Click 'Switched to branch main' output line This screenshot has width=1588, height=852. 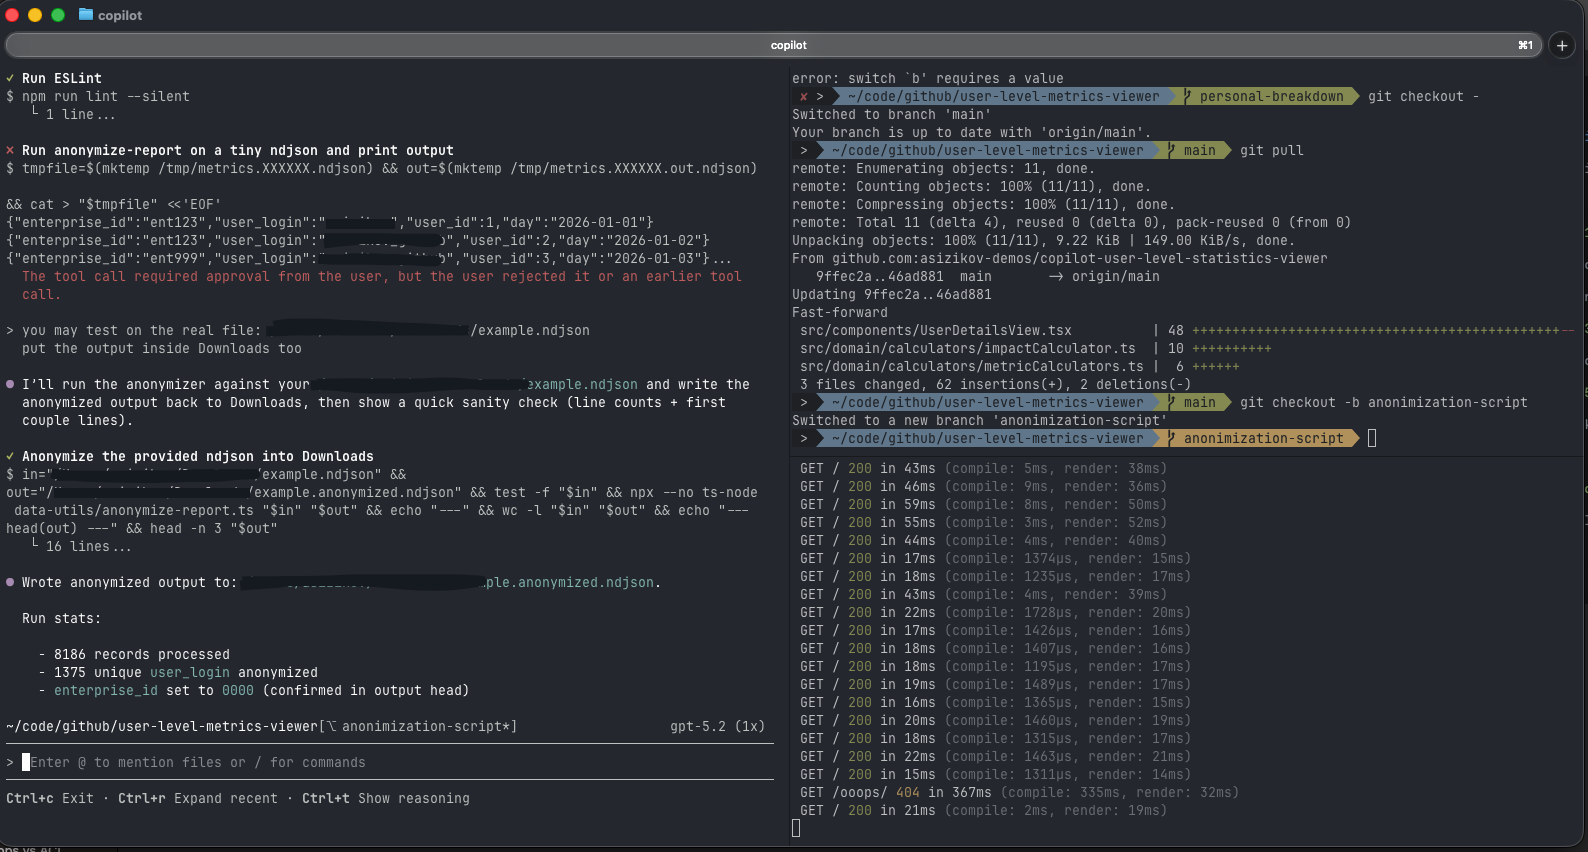892,114
